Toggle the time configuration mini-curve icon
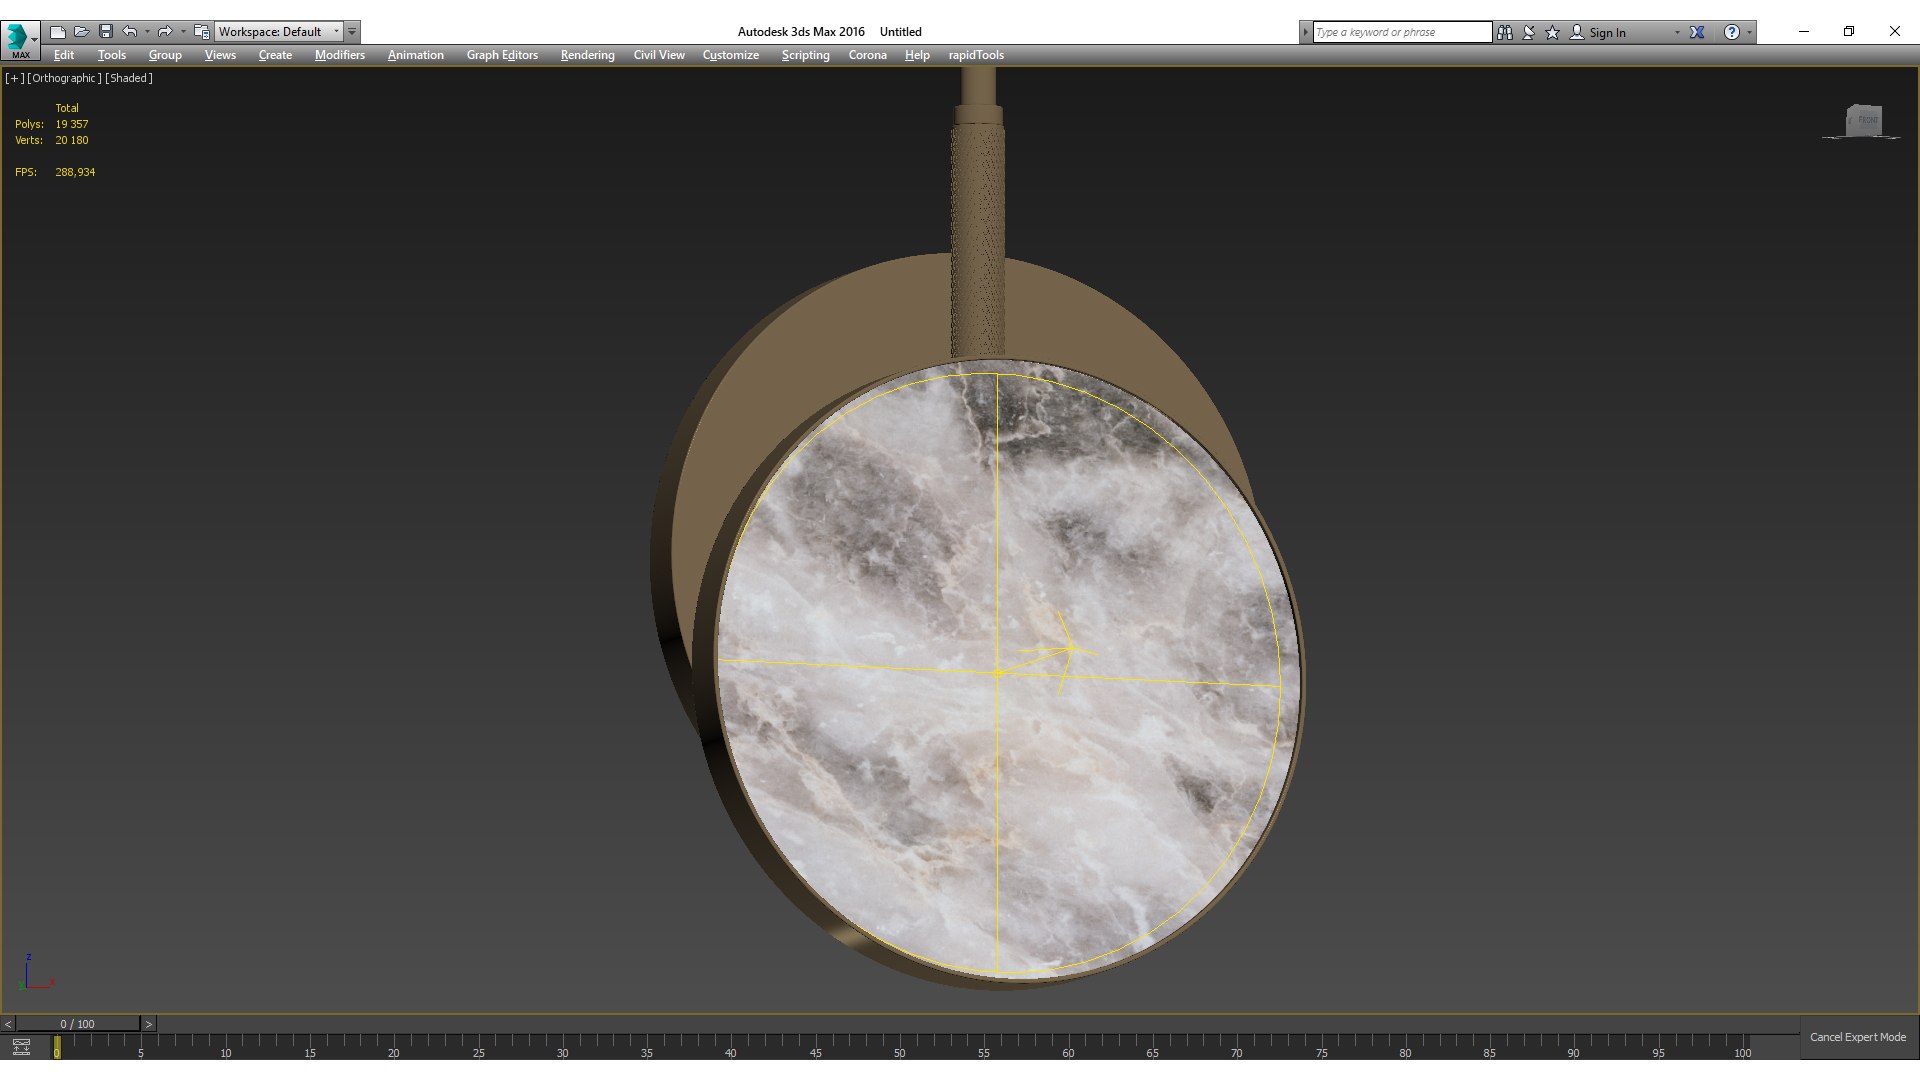 [21, 1047]
